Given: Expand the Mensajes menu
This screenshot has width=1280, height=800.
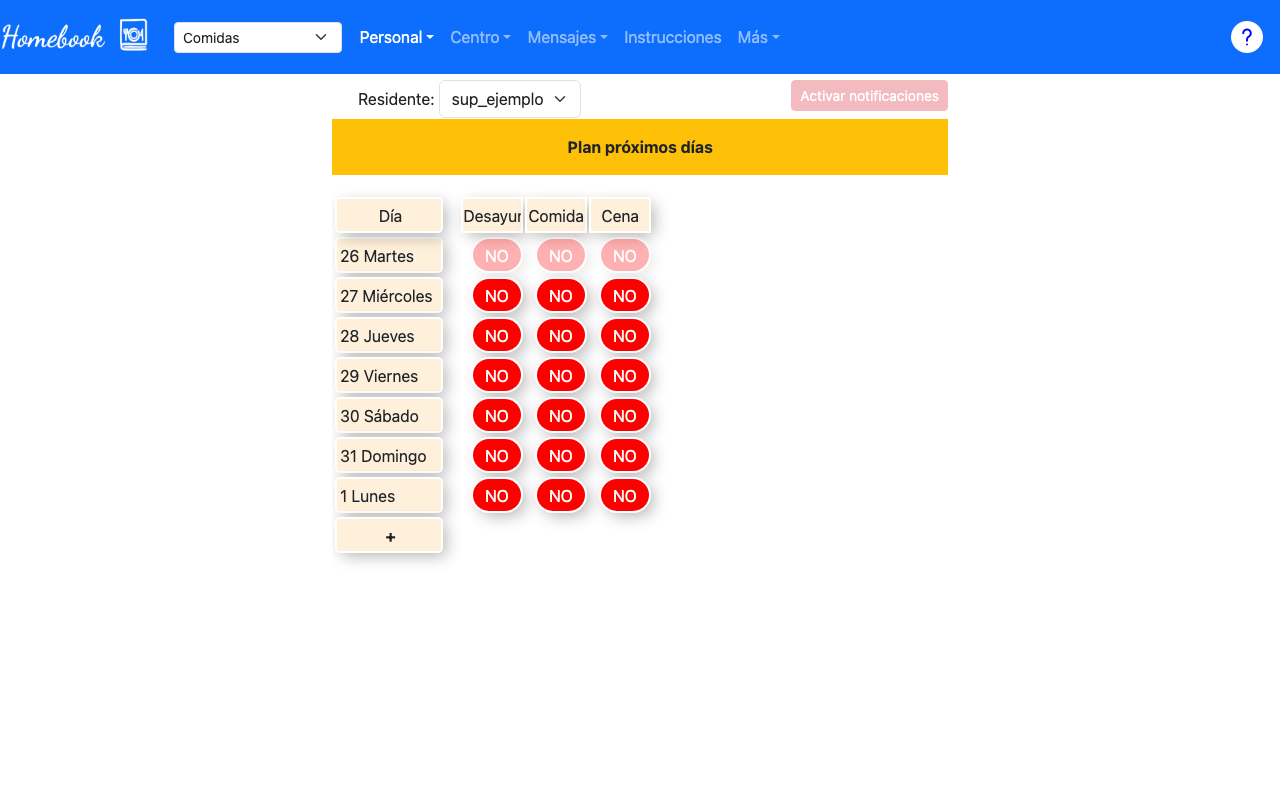Looking at the screenshot, I should [567, 37].
